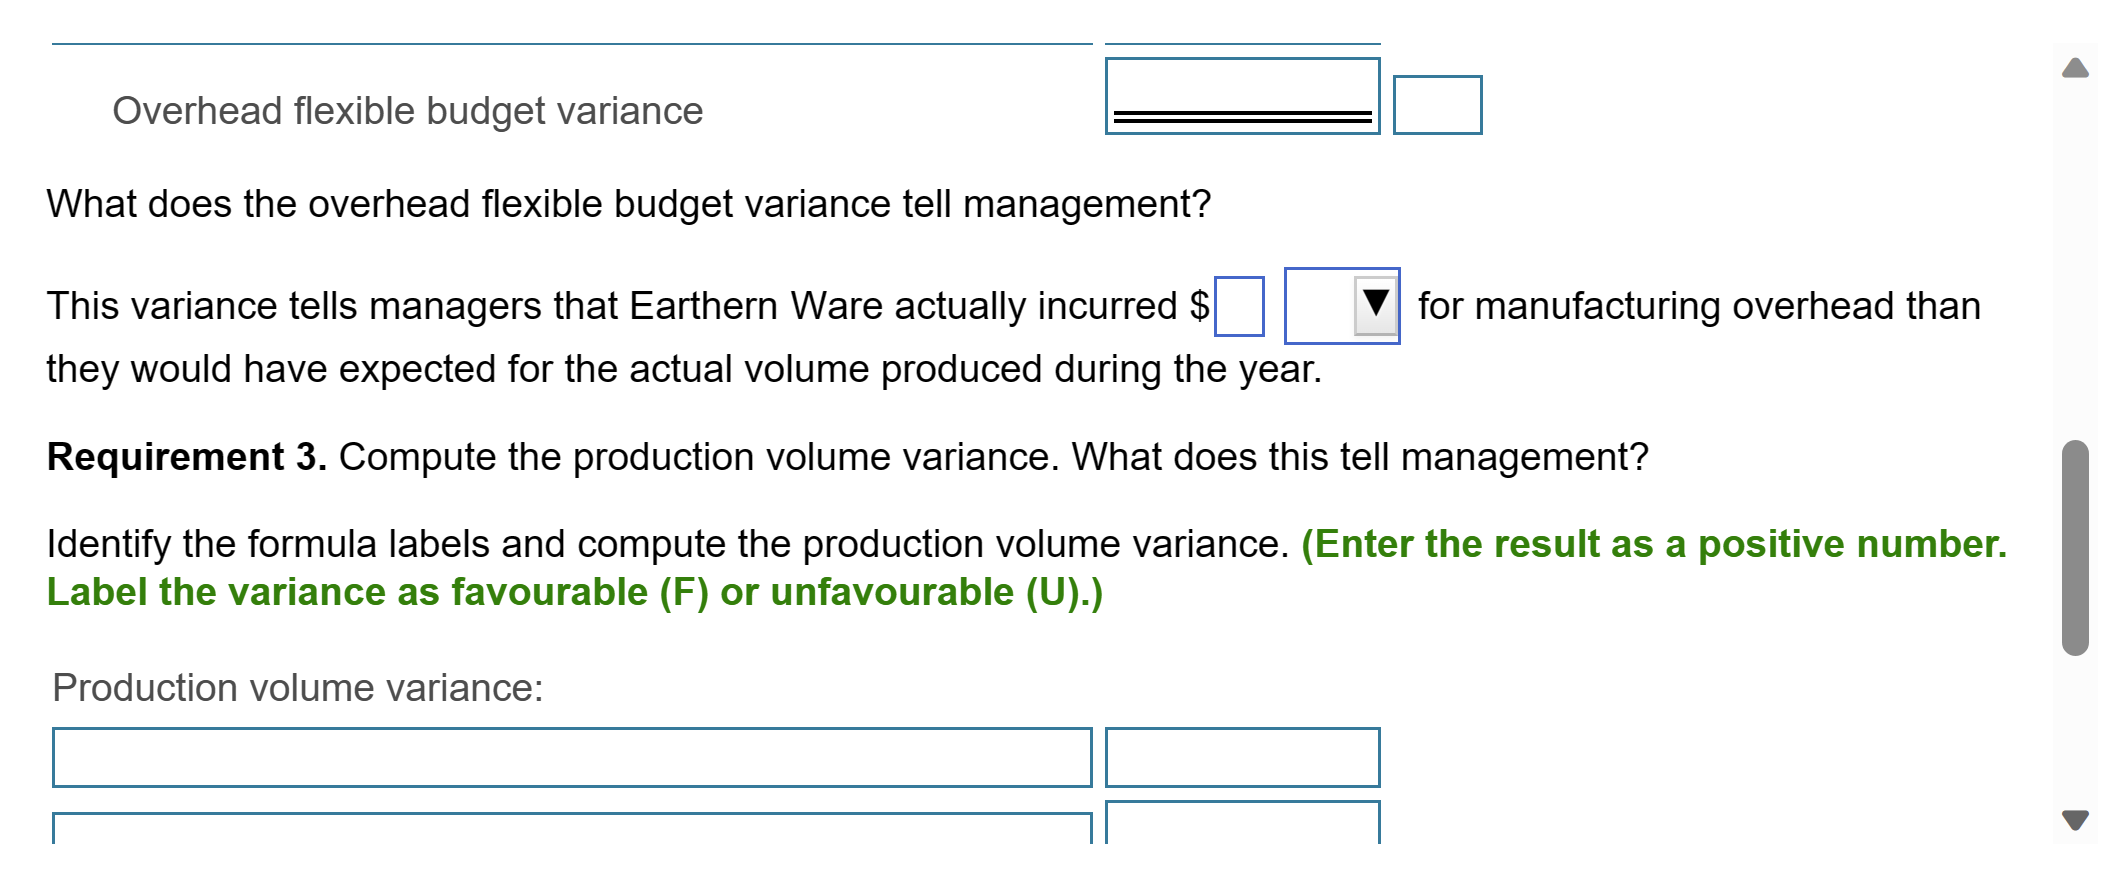Click the Production volume variance: label

coord(296,687)
